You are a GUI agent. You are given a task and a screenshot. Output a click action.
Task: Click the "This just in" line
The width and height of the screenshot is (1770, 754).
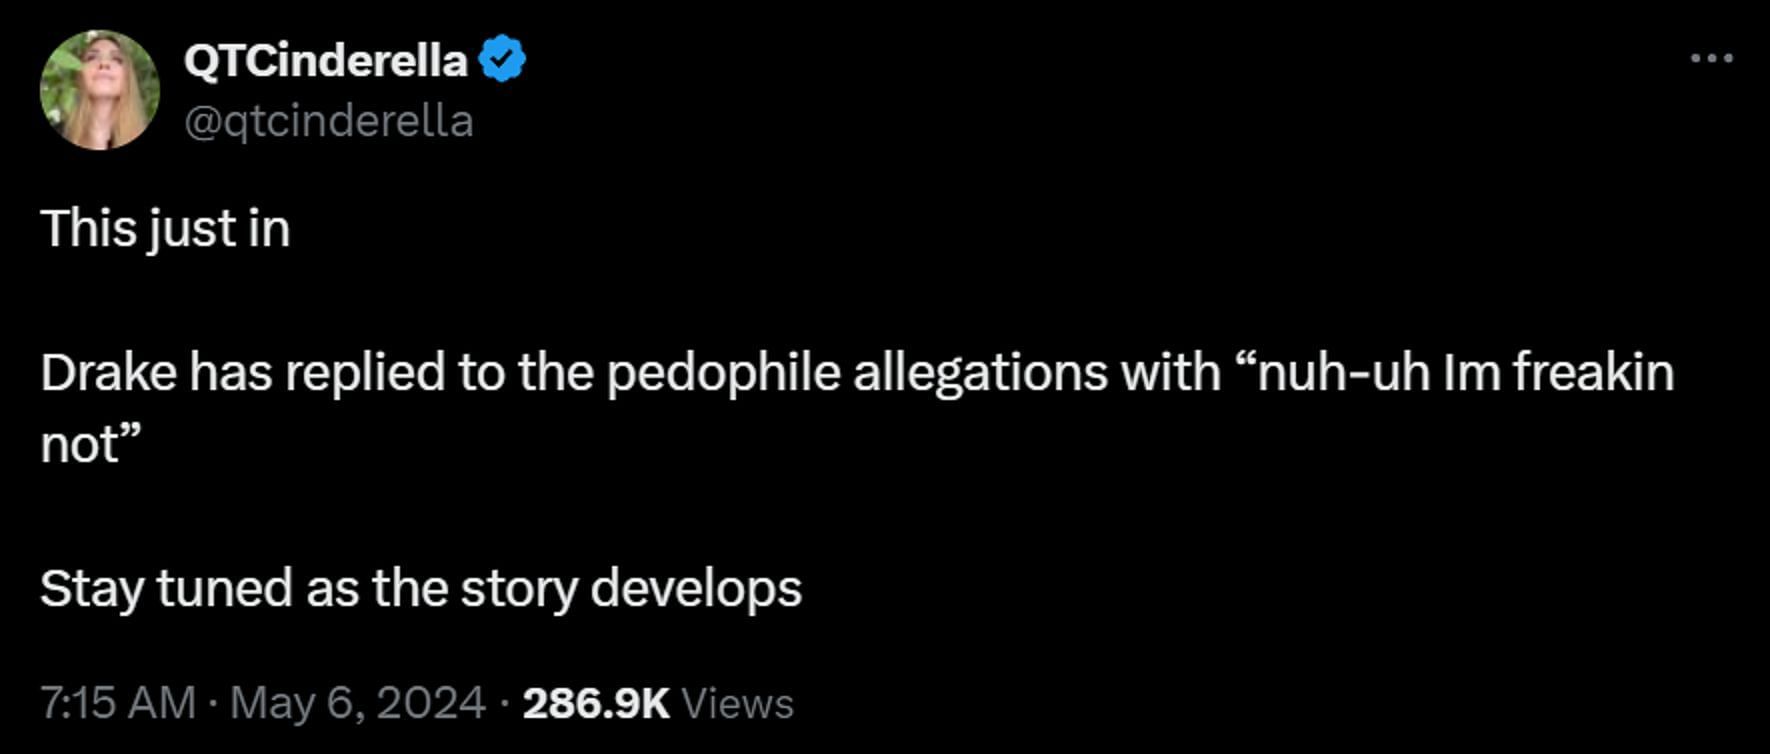(165, 229)
